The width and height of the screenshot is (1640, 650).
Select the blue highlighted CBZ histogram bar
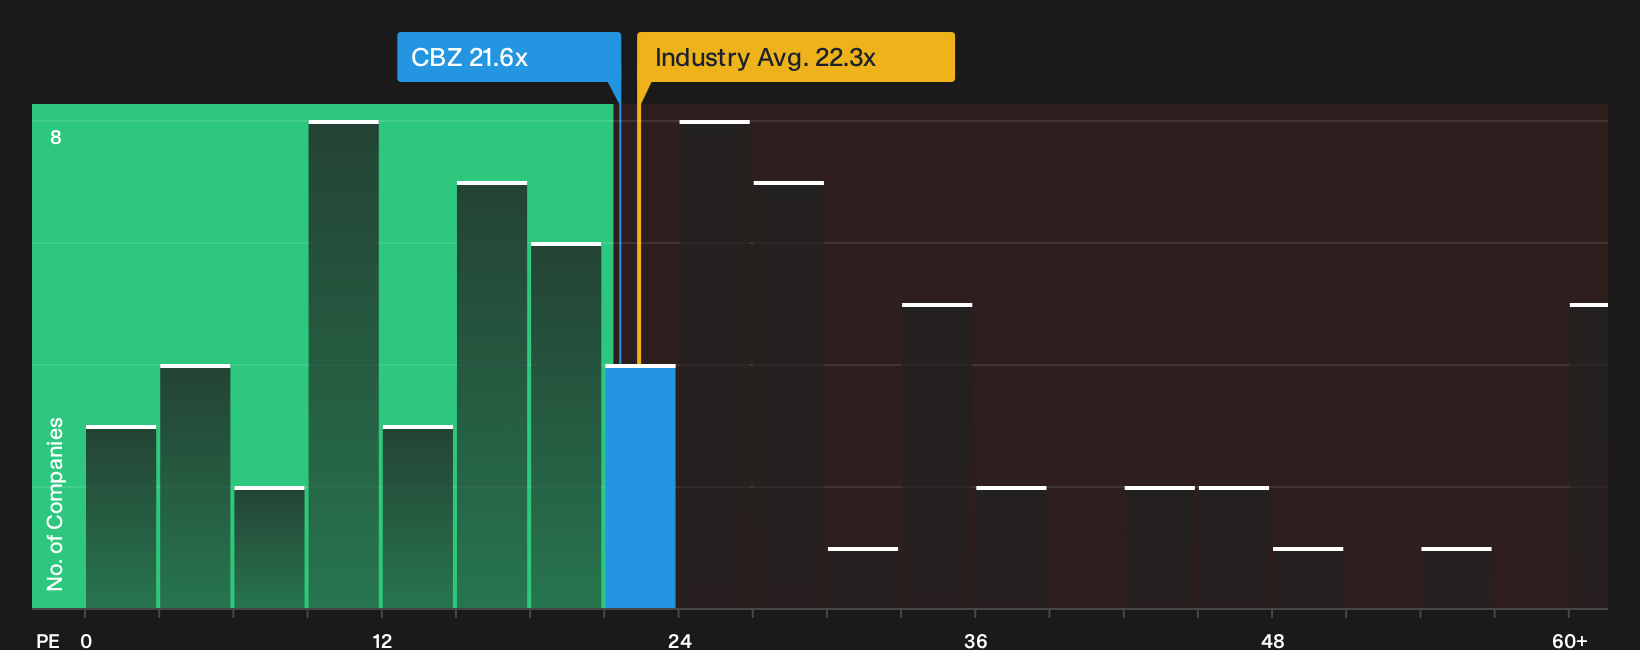coord(640,486)
